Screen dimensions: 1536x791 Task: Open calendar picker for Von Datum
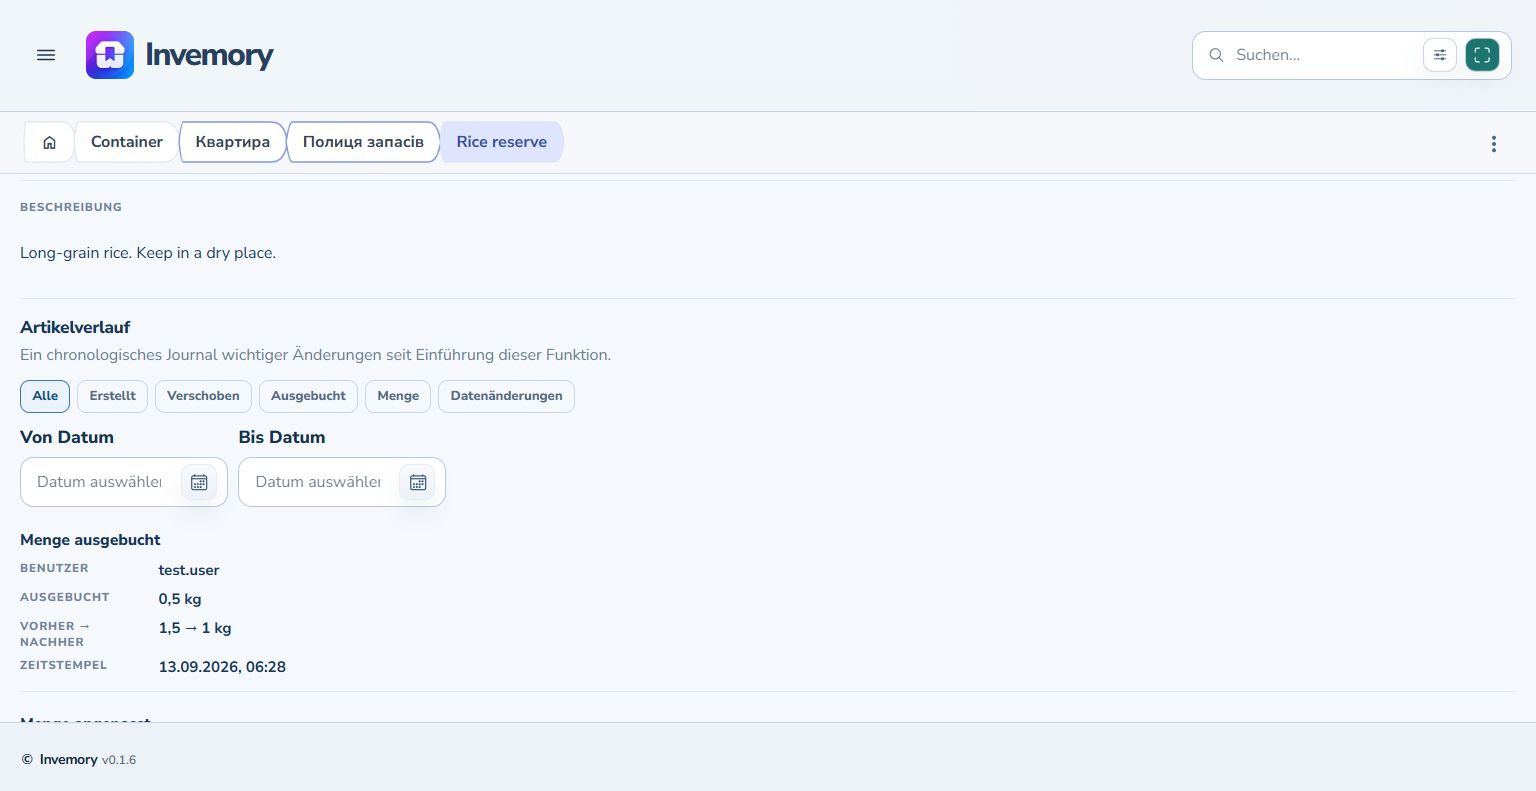pyautogui.click(x=199, y=482)
